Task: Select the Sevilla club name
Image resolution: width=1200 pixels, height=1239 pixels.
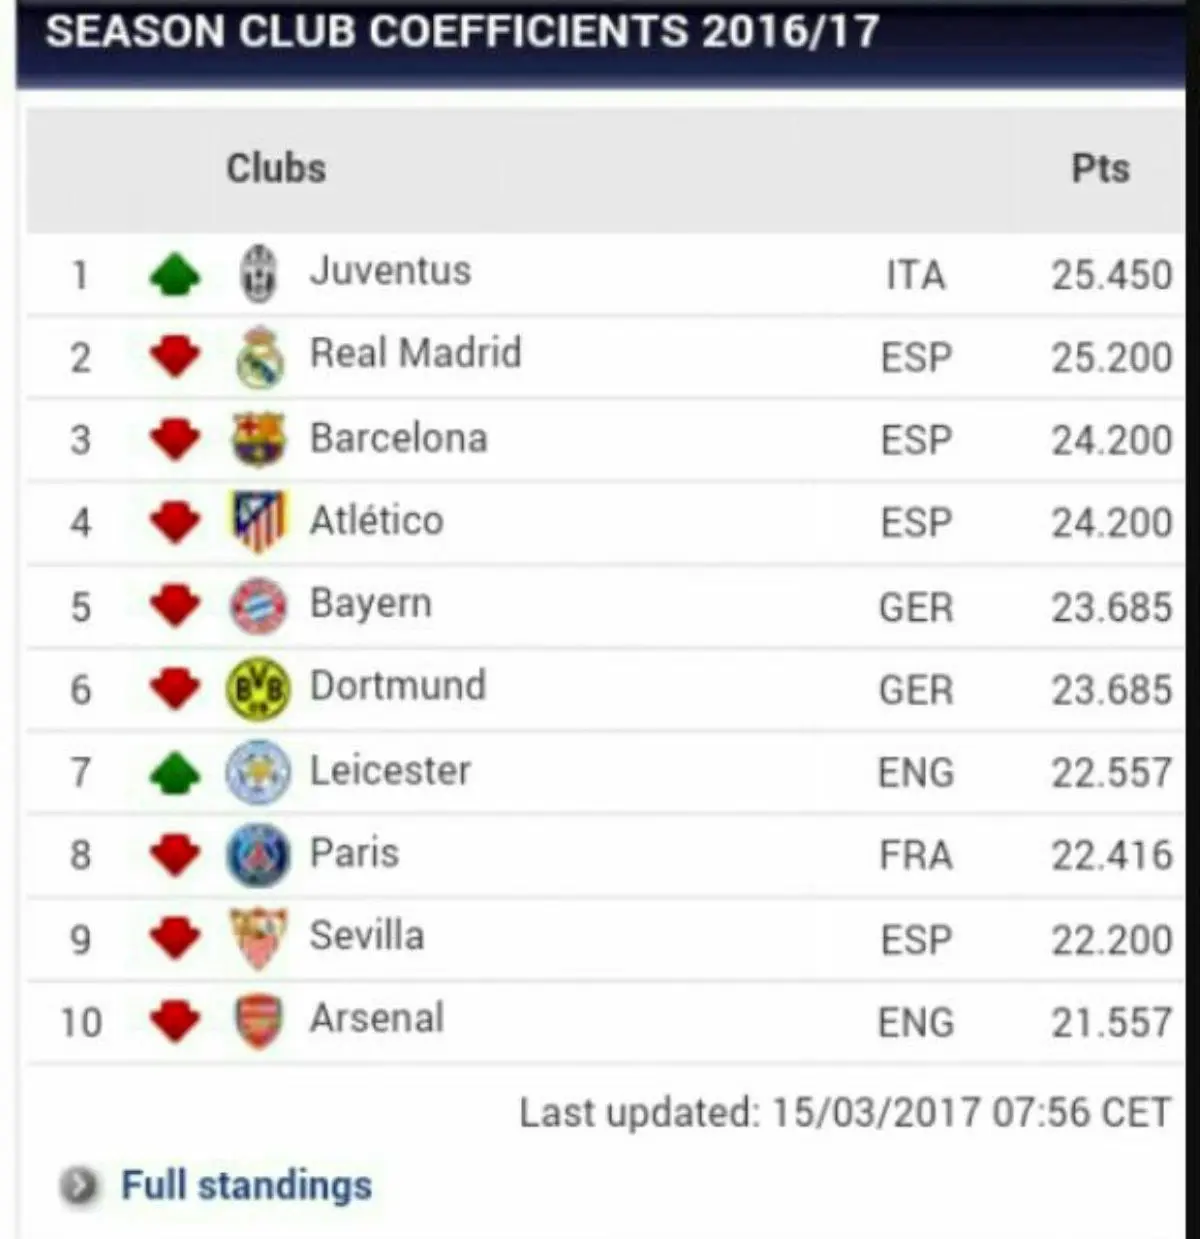Action: [367, 936]
